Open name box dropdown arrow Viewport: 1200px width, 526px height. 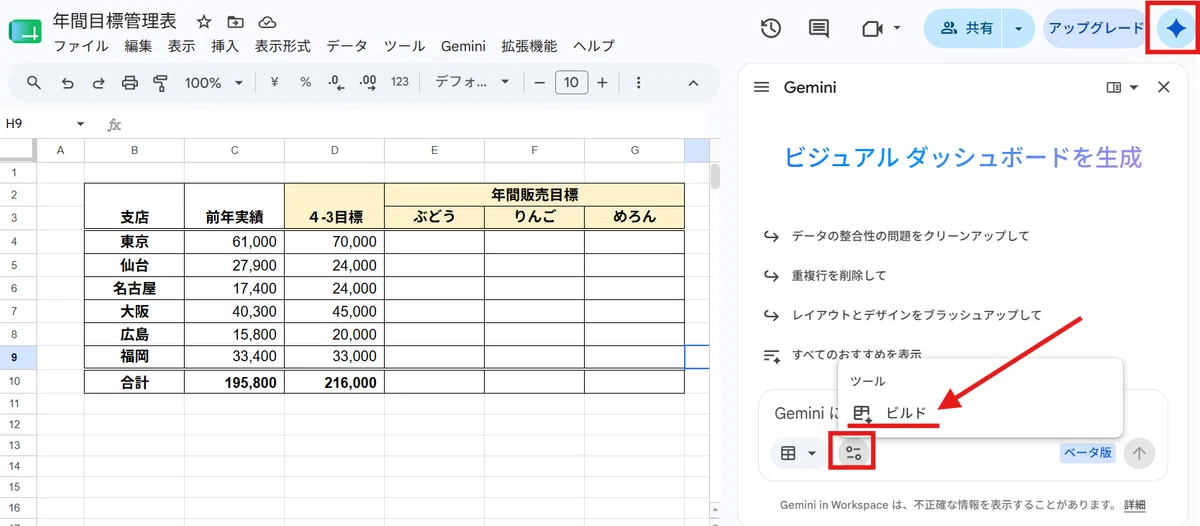point(81,124)
